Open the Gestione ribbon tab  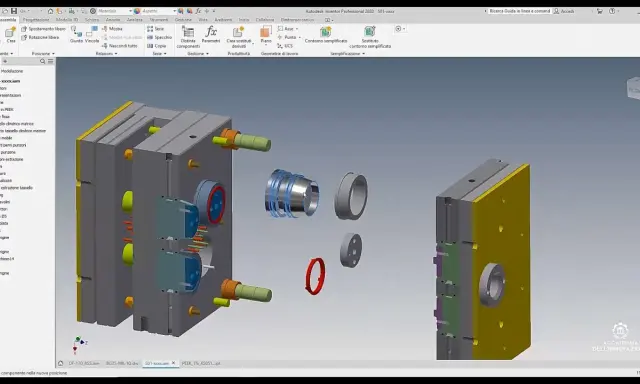(x=183, y=20)
